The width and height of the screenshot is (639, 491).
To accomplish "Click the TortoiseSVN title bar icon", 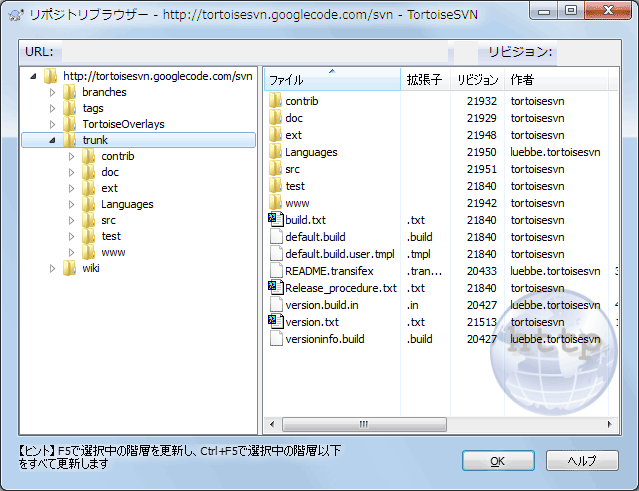I will click(x=16, y=15).
